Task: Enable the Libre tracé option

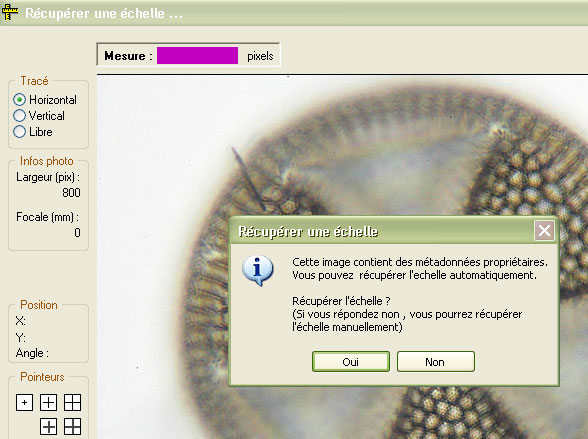Action: 33,132
